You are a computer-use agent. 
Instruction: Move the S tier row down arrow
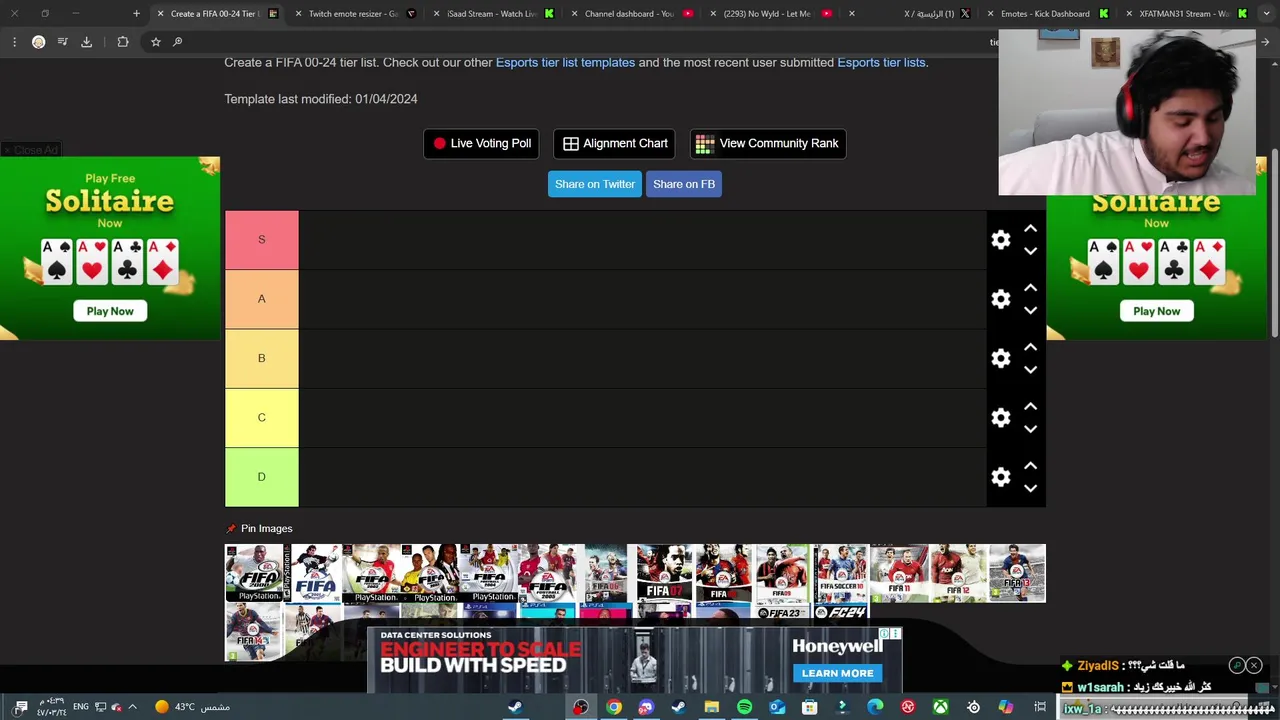pos(1030,251)
